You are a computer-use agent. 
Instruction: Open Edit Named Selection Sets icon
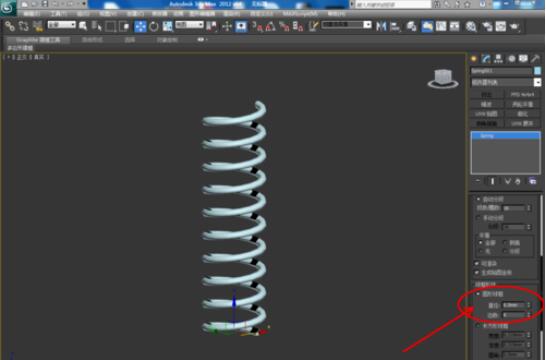click(313, 26)
